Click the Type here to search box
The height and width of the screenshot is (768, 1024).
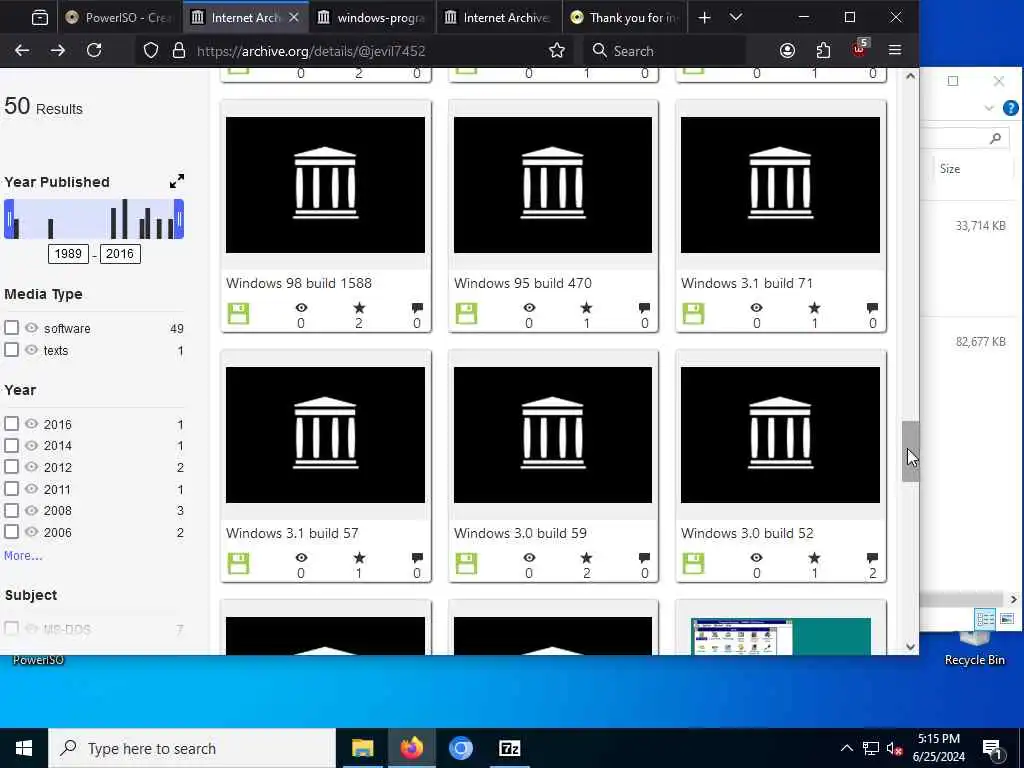coord(191,748)
